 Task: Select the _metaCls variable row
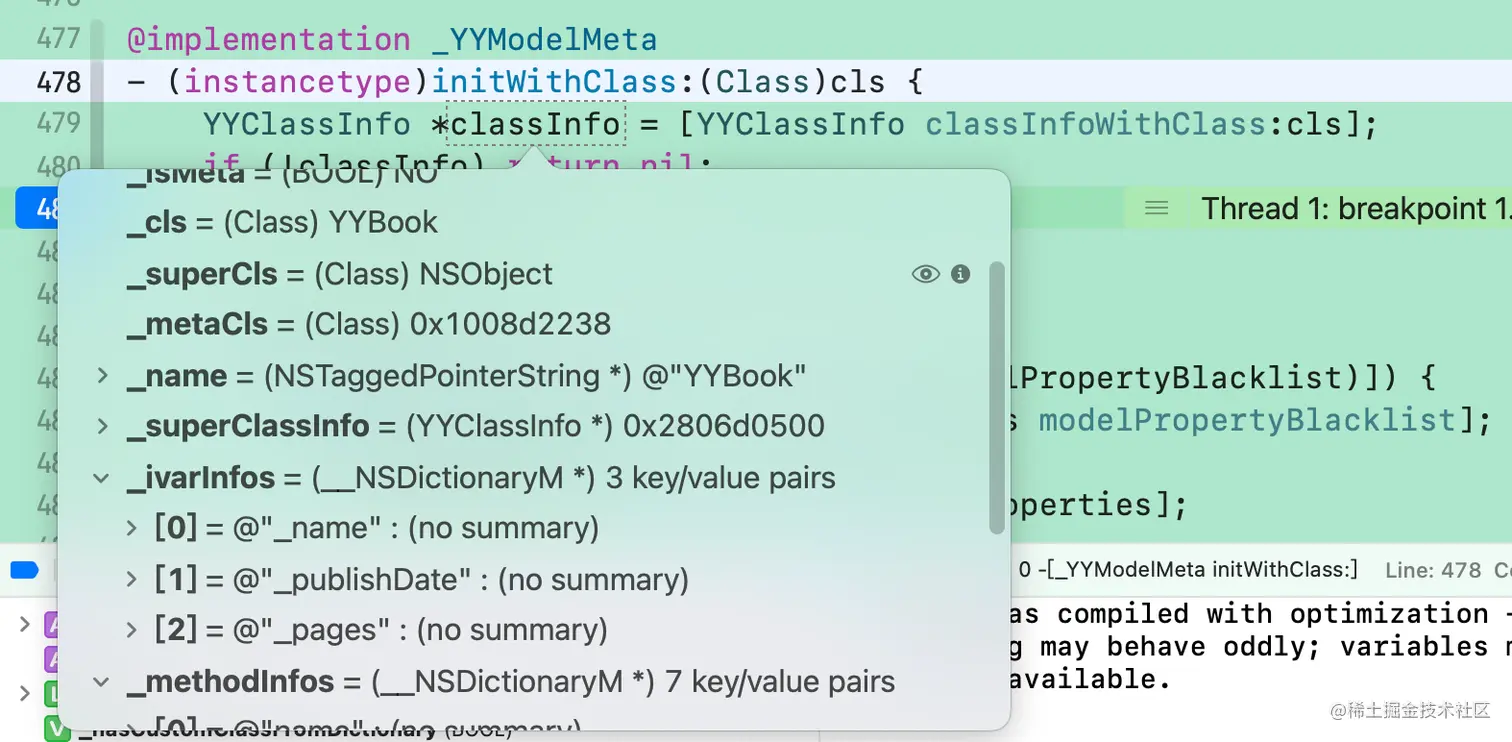coord(368,324)
